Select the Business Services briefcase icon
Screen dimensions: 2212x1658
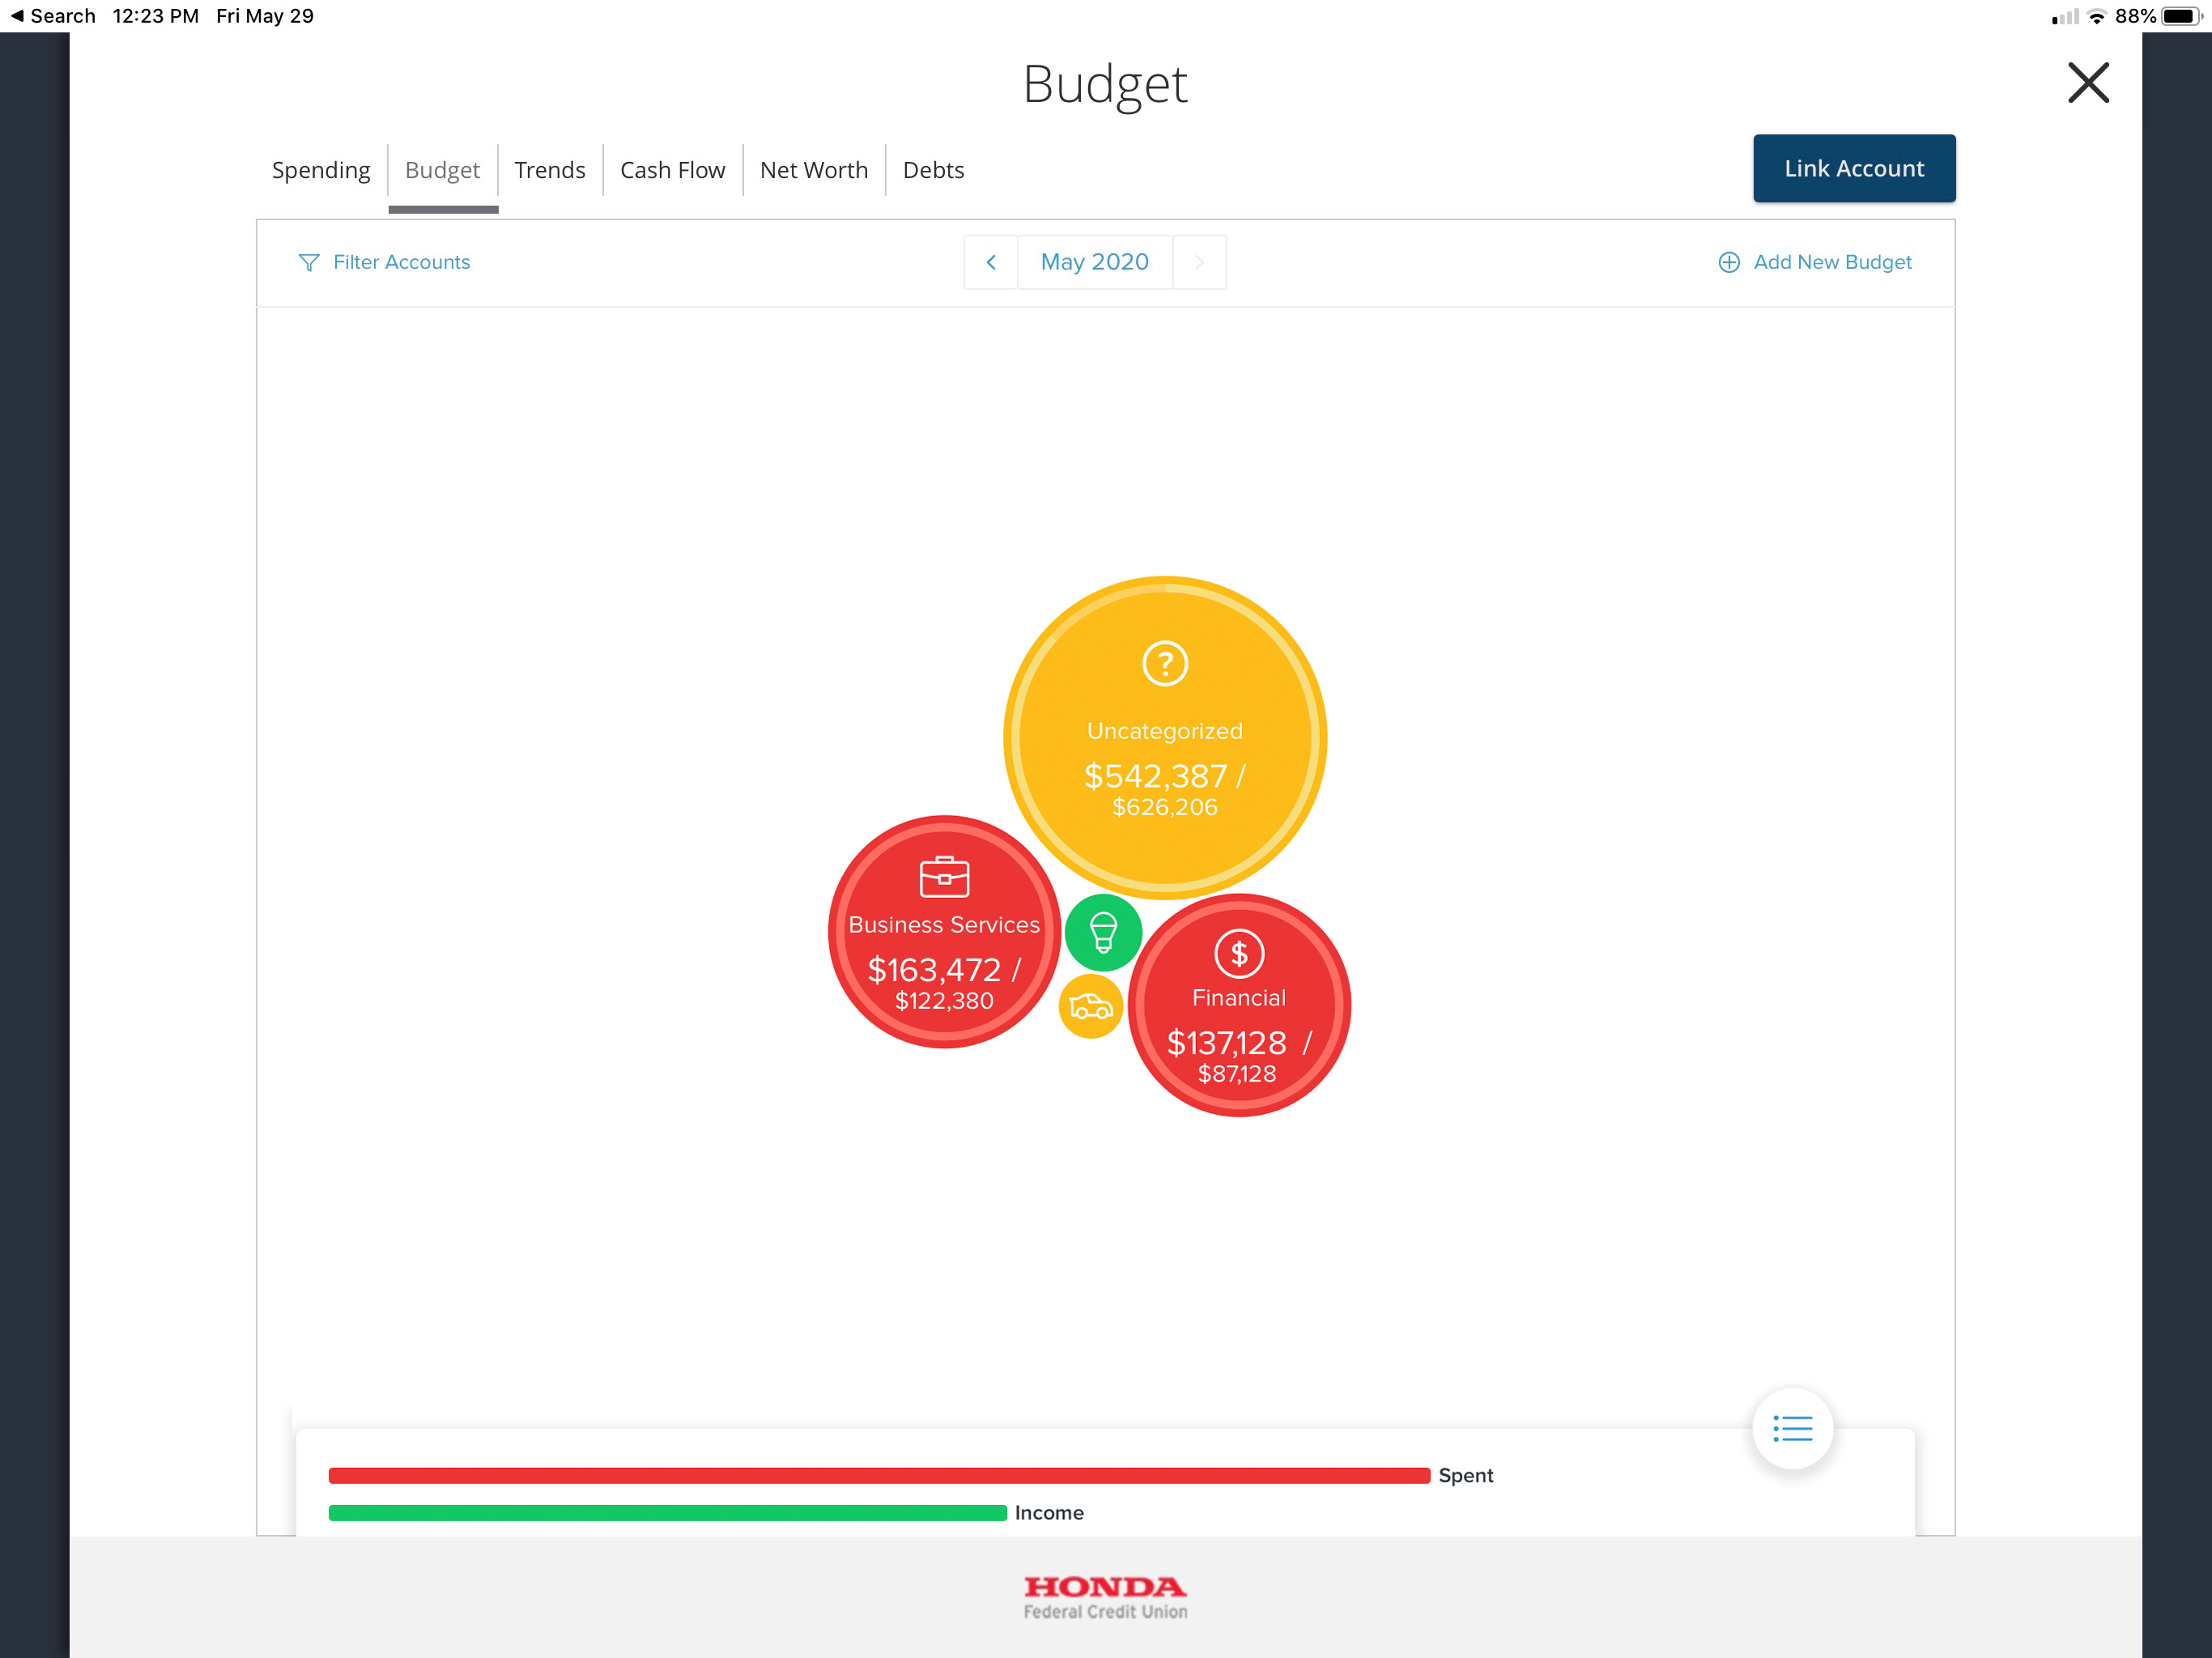(944, 877)
